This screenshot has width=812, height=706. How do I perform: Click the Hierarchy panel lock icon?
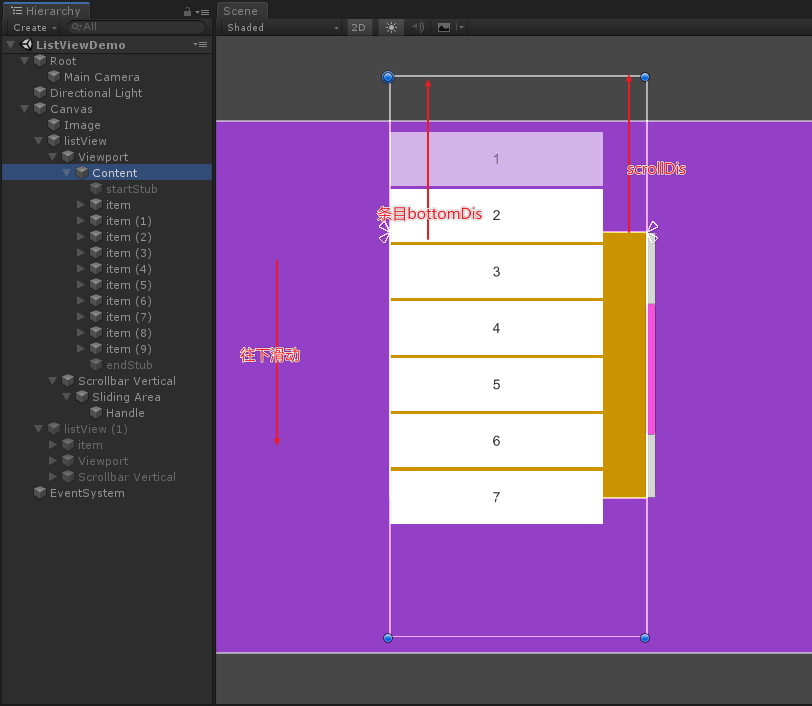(x=187, y=11)
